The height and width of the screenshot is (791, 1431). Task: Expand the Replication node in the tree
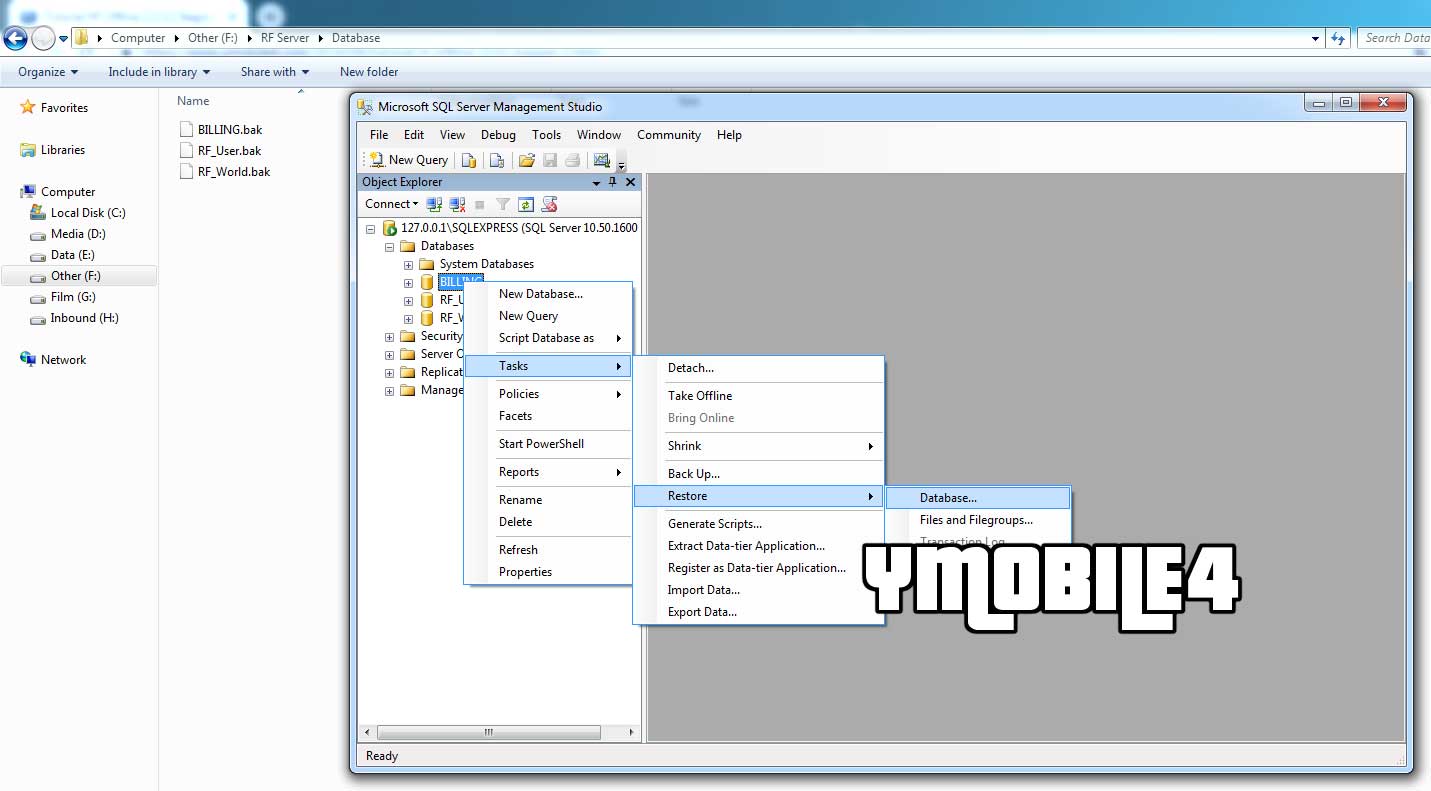(389, 373)
